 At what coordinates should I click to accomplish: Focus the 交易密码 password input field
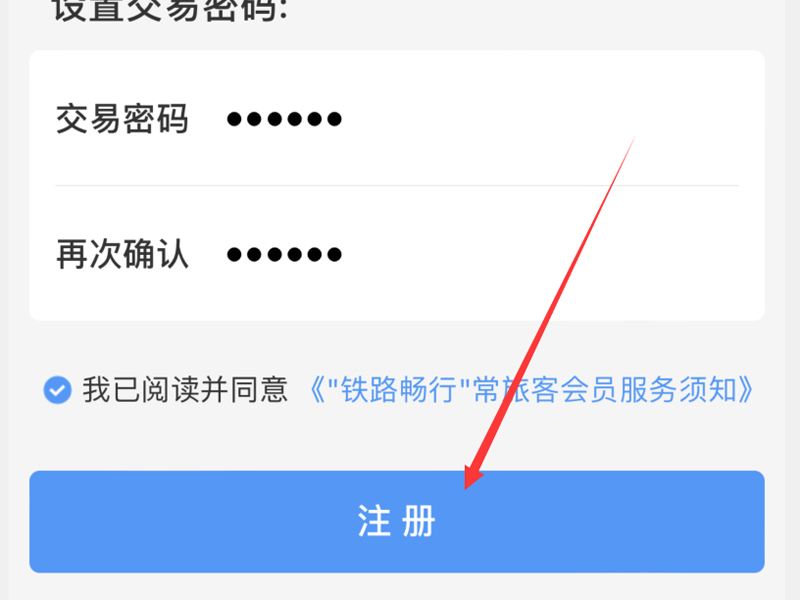396,119
